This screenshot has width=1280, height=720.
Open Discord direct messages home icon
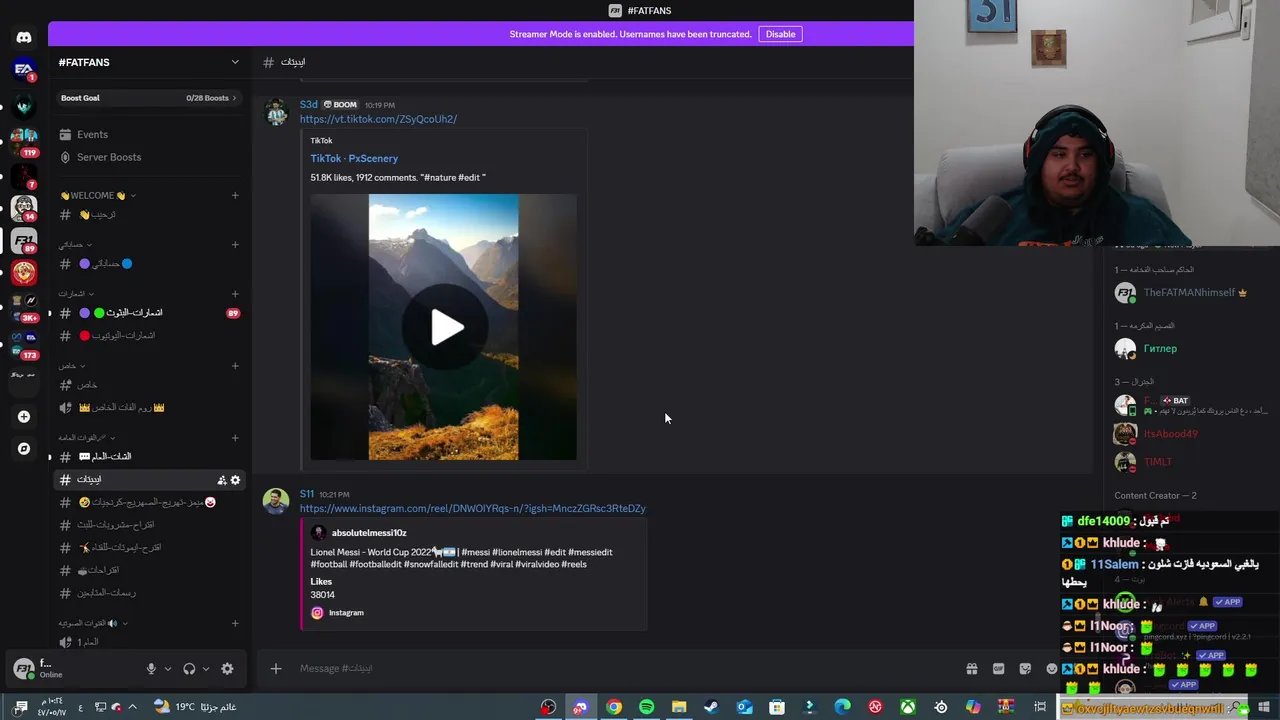pos(24,38)
